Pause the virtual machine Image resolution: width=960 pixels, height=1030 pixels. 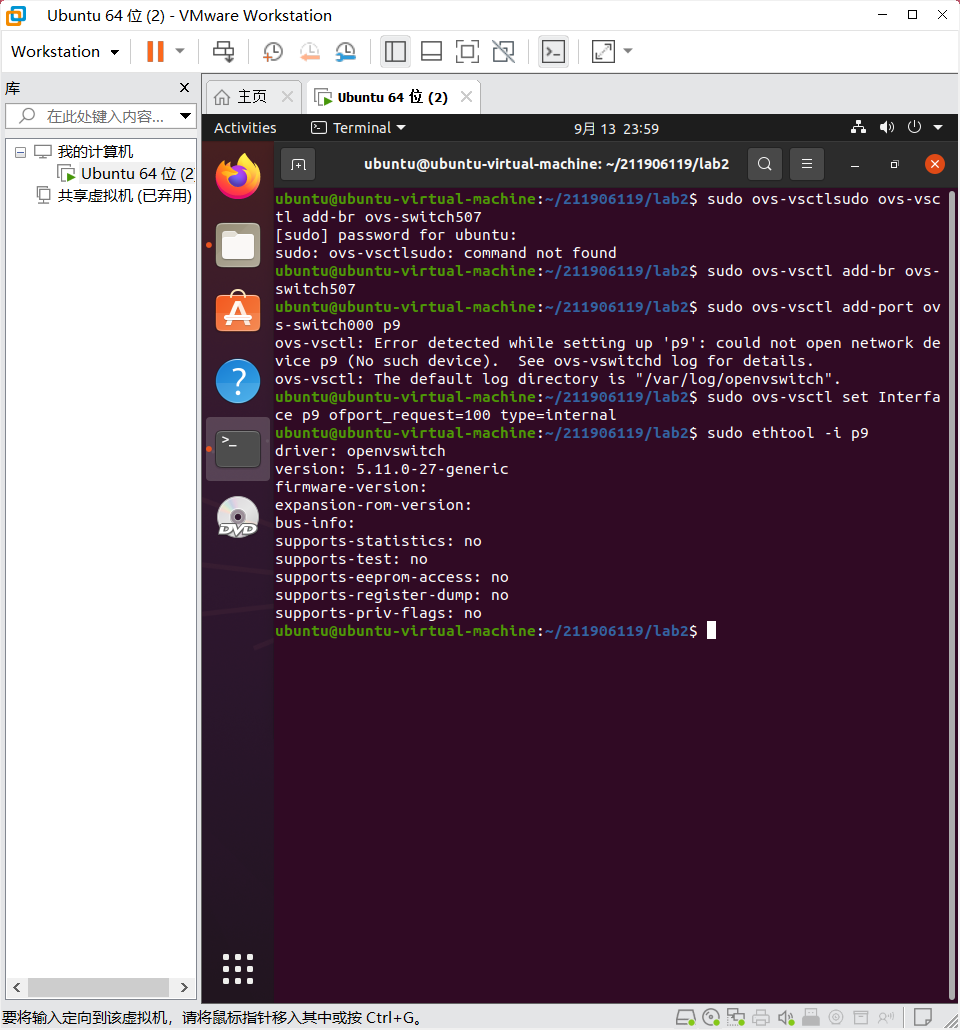155,51
